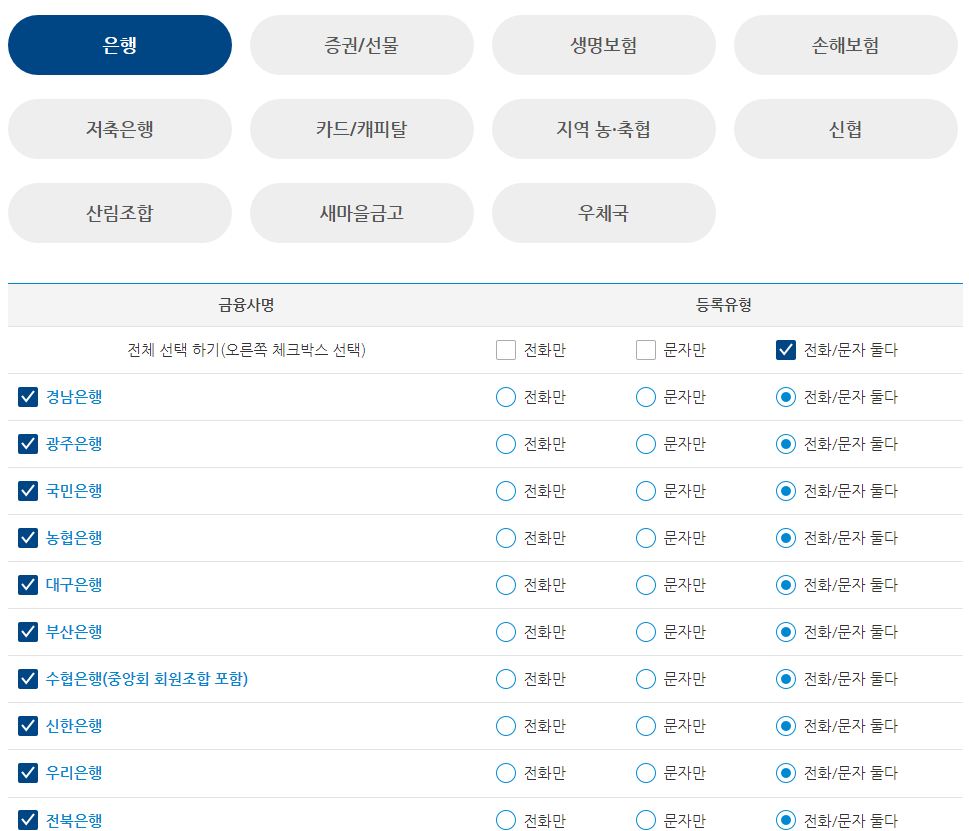
Task: Open the 부산은행 link
Action: (74, 632)
